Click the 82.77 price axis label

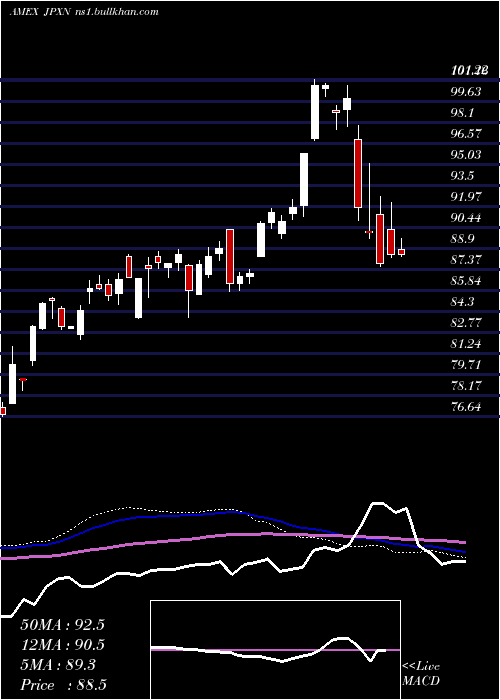(466, 322)
